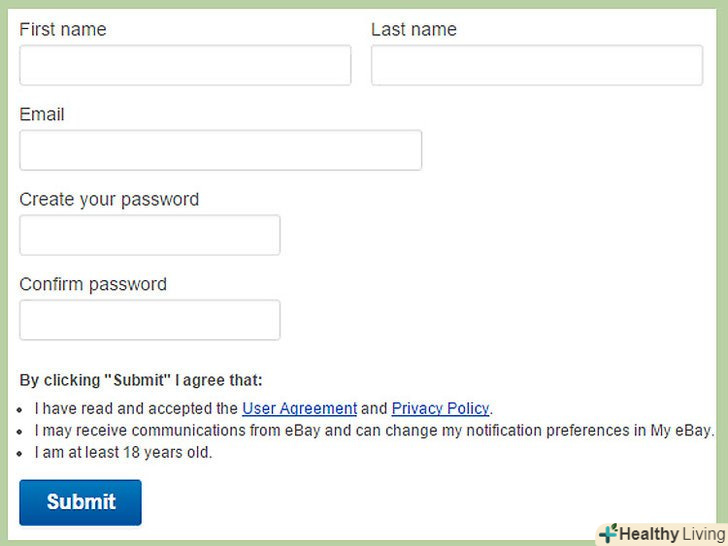The image size is (728, 546).
Task: Click the "First name" label
Action: pyautogui.click(x=62, y=30)
